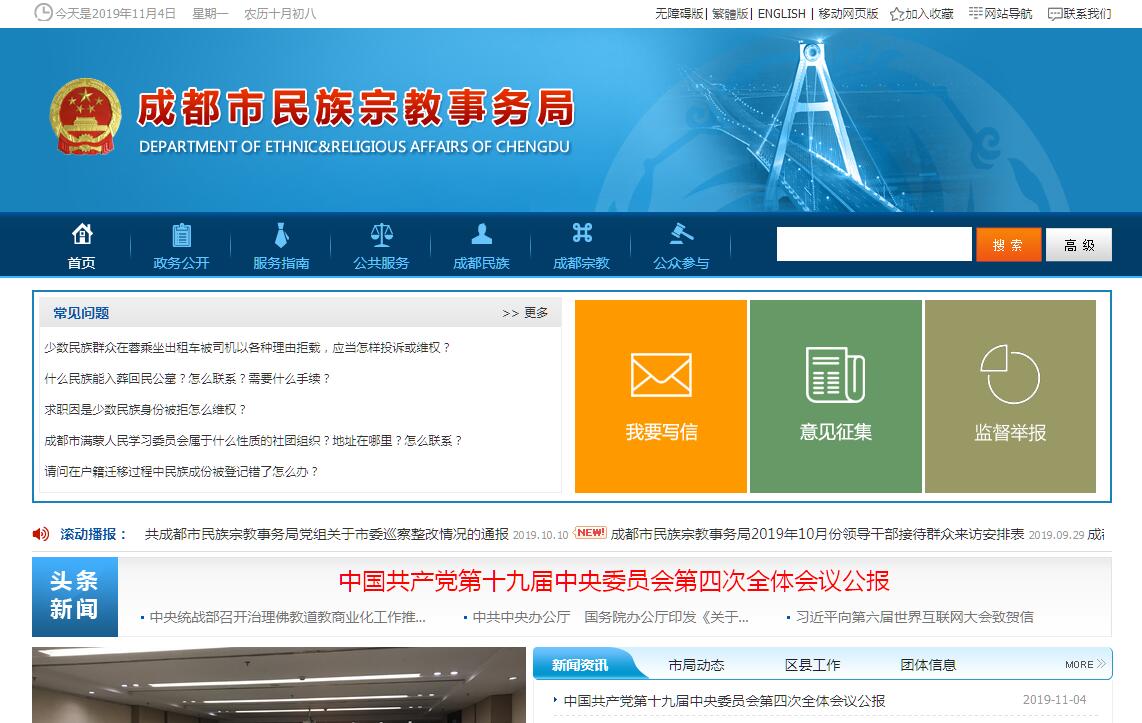Screen dimensions: 1142x723
Task: Open the 成都宗教 knot icon
Action: point(582,234)
